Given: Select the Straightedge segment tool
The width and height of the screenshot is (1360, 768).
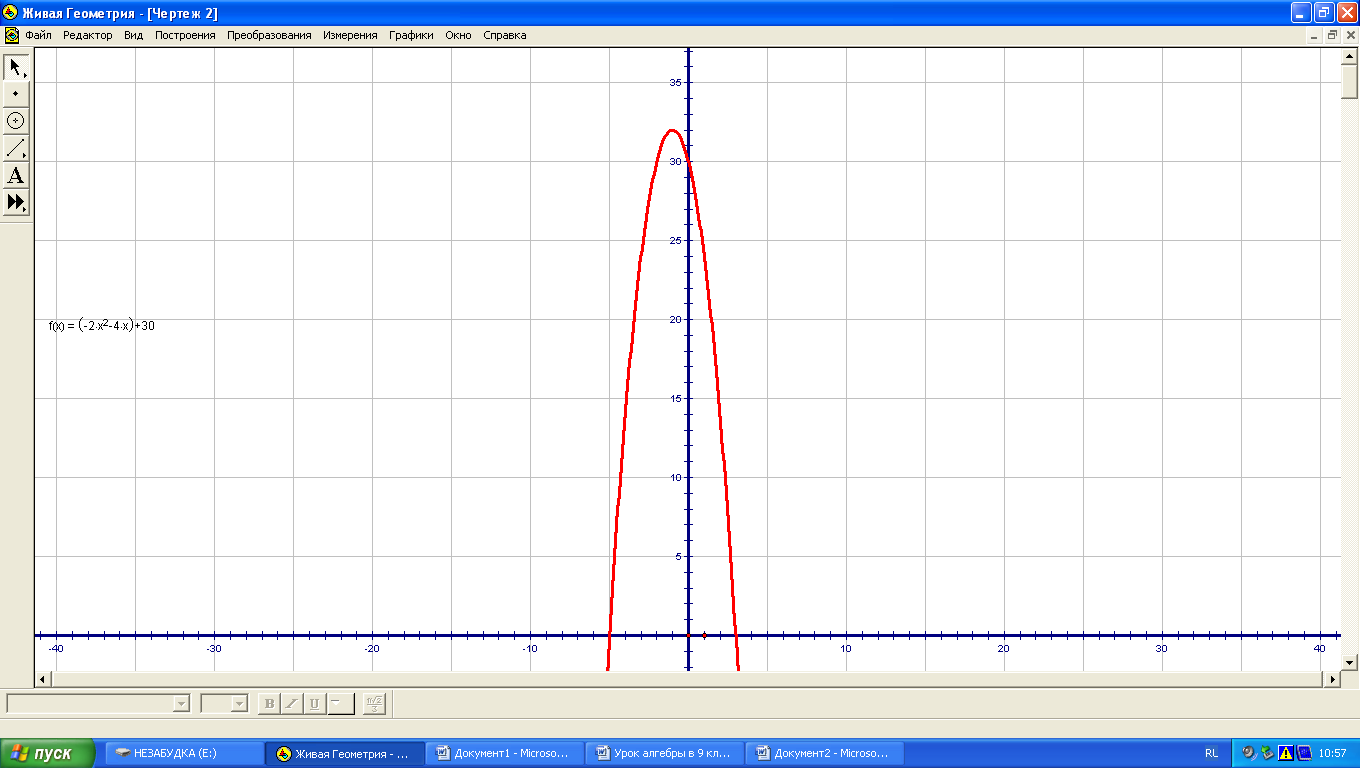Looking at the screenshot, I should tap(16, 148).
